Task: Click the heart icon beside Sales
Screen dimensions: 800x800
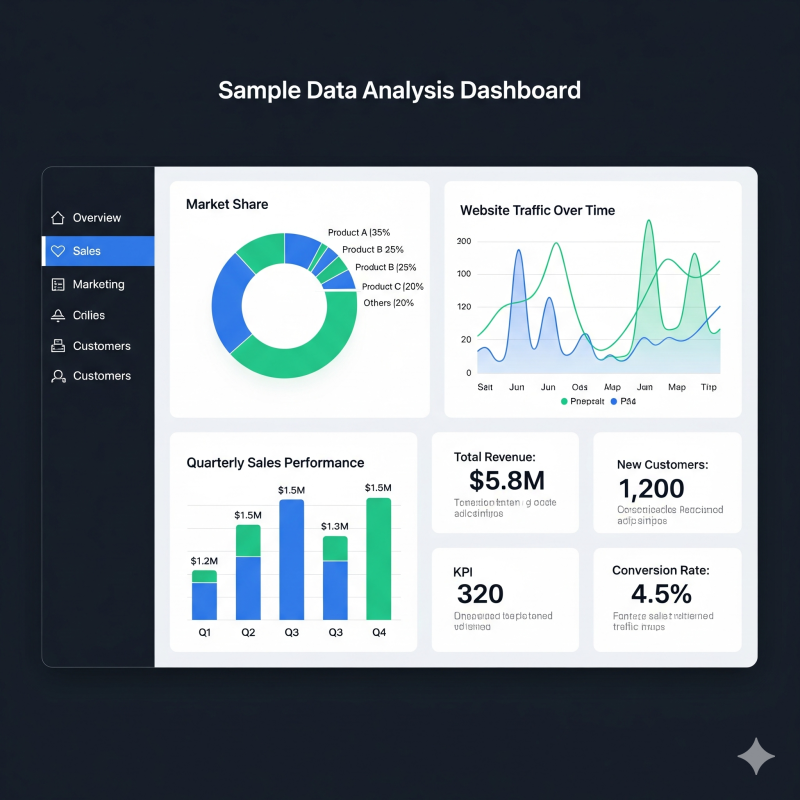Action: coord(57,251)
